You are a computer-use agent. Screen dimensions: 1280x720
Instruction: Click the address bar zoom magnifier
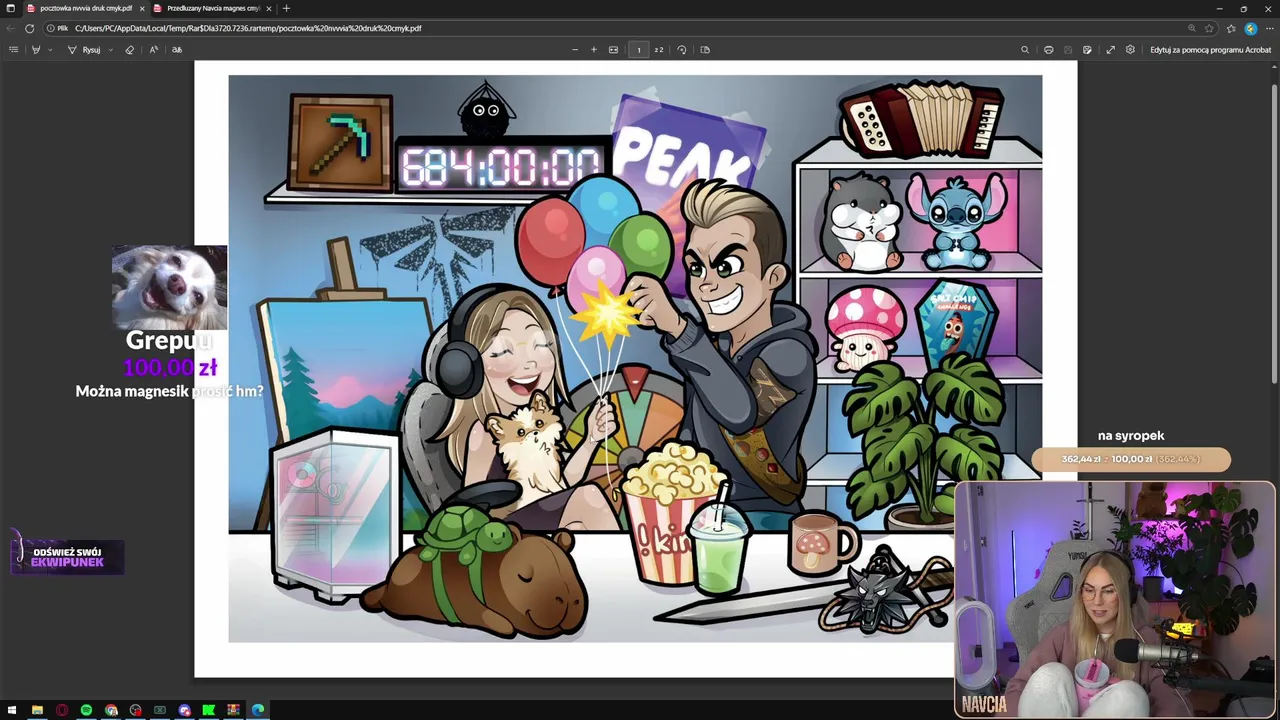1191,28
